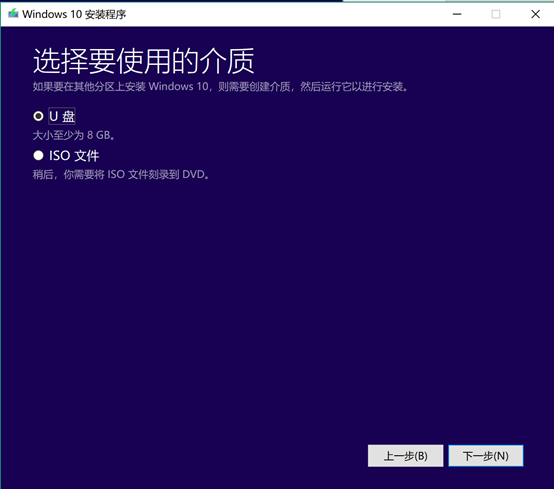Click the text 稍后，你需要将 ISO 文件刻录到 DVD。
This screenshot has width=554, height=489.
tap(121, 175)
